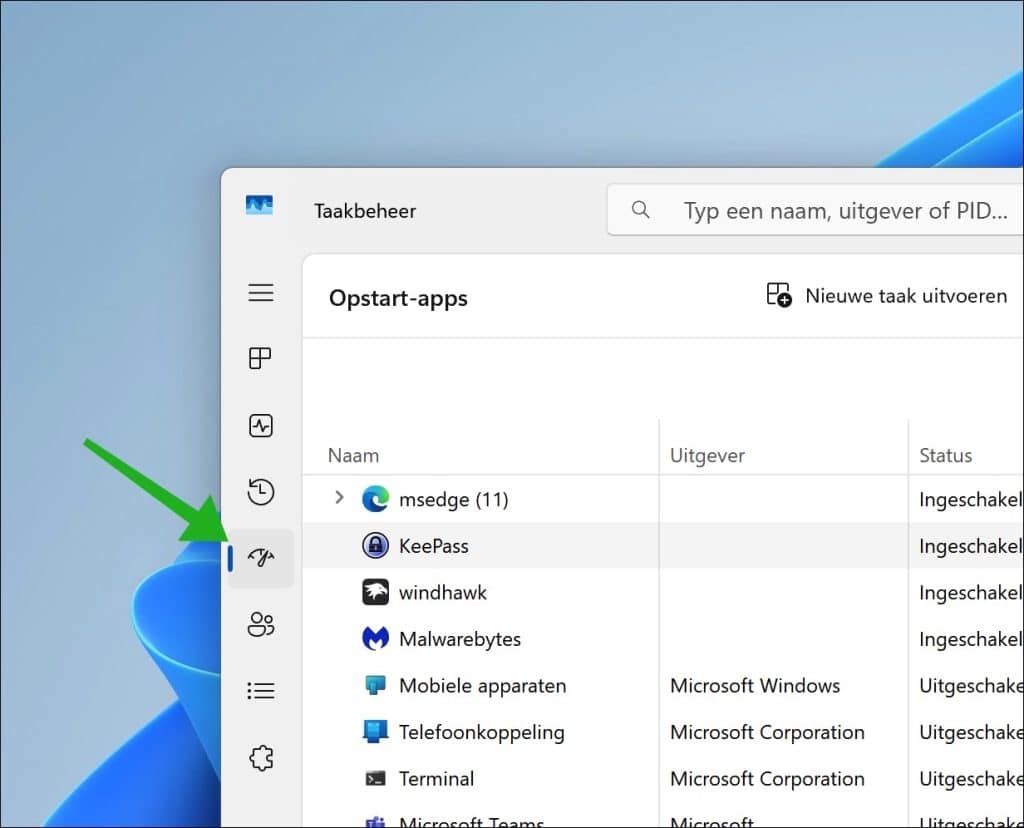Click the Uitgever column header

pos(707,455)
